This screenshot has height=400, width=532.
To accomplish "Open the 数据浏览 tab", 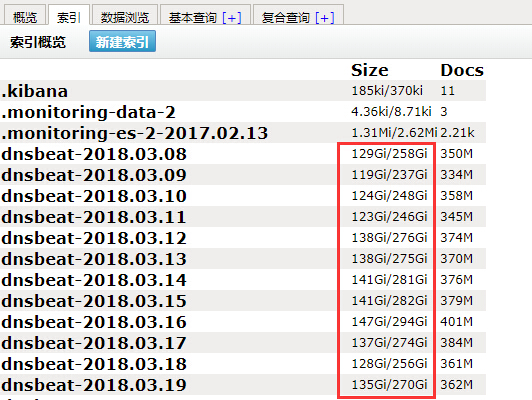I will (x=125, y=17).
